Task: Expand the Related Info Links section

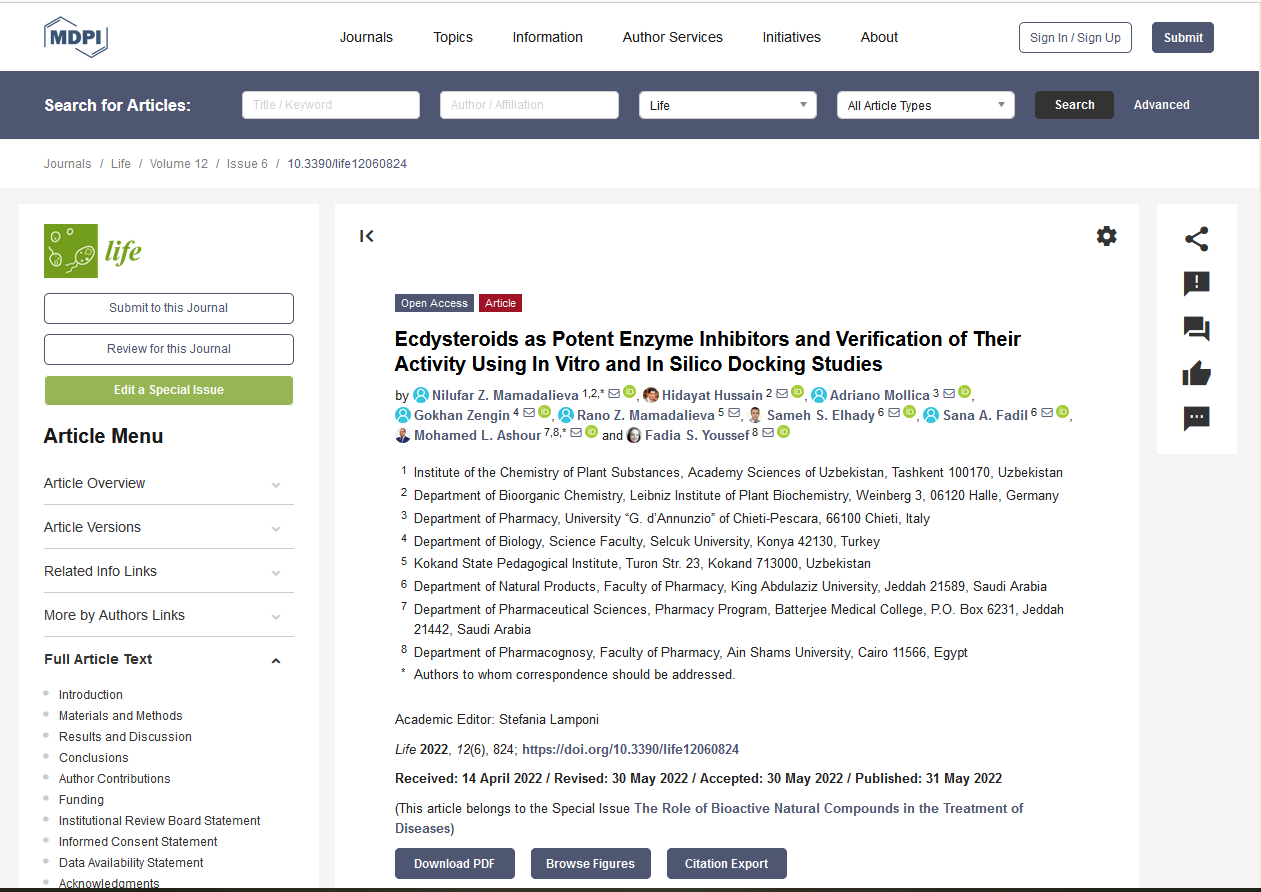Action: click(x=169, y=571)
